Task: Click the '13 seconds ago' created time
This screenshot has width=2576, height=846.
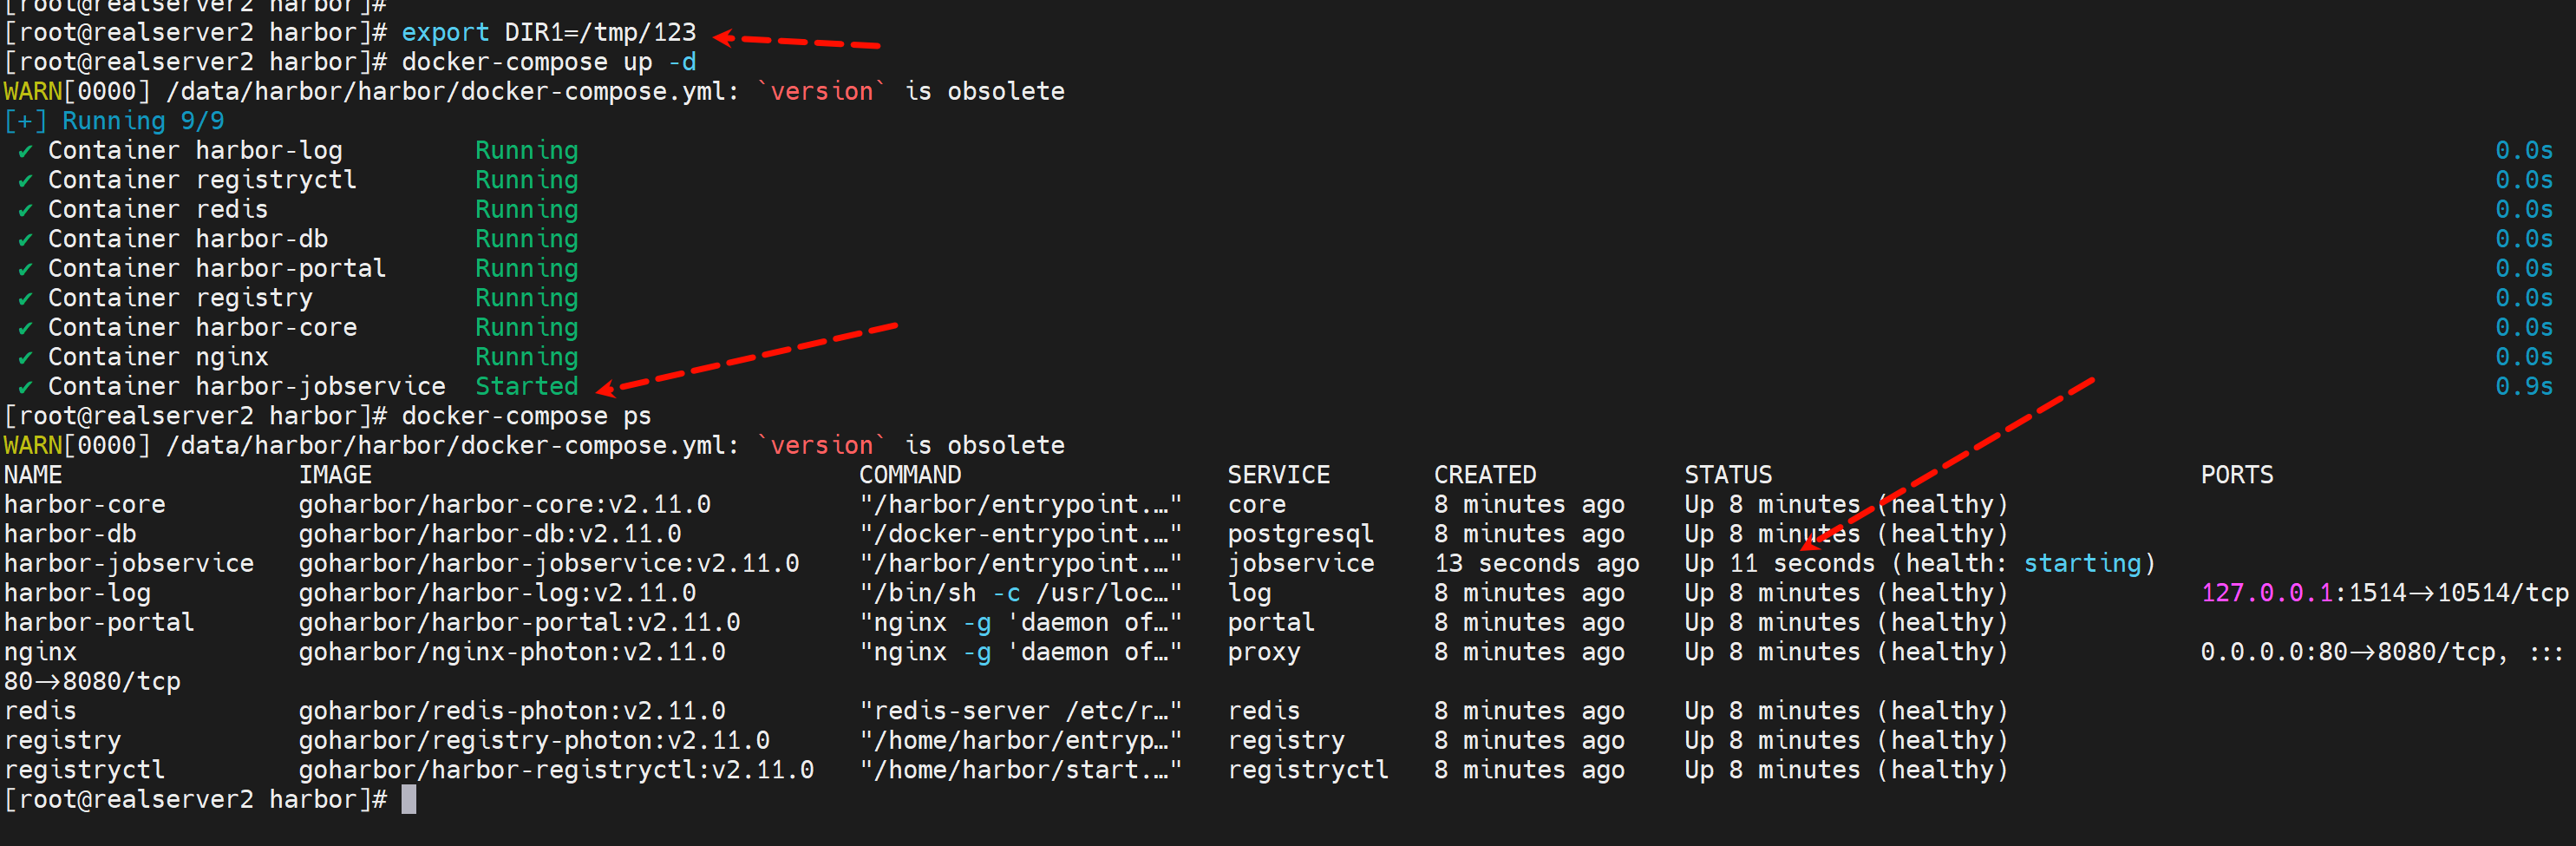Action: click(x=1536, y=564)
